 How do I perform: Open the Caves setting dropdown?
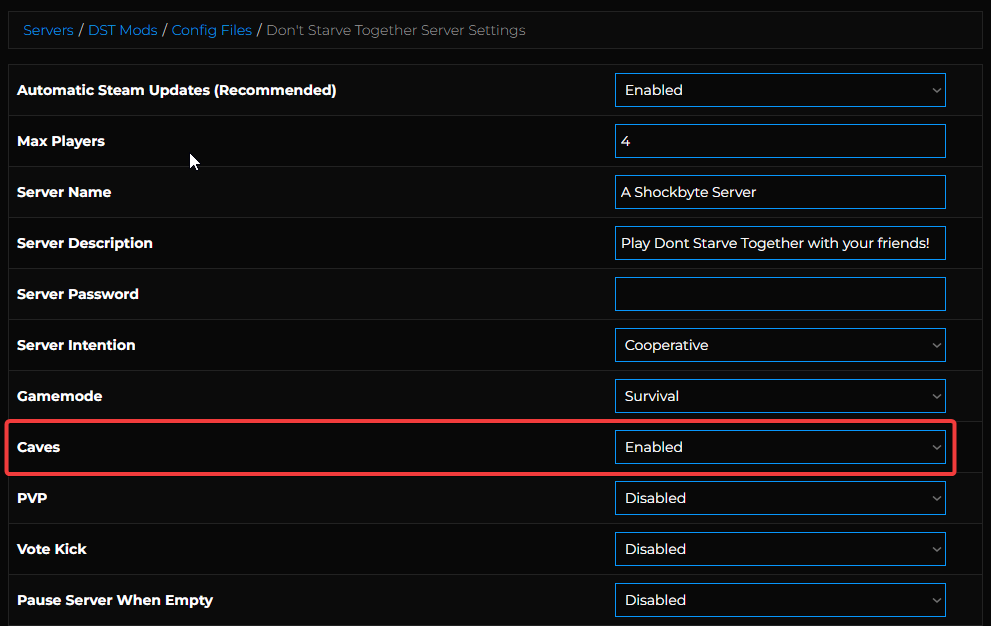pos(780,447)
